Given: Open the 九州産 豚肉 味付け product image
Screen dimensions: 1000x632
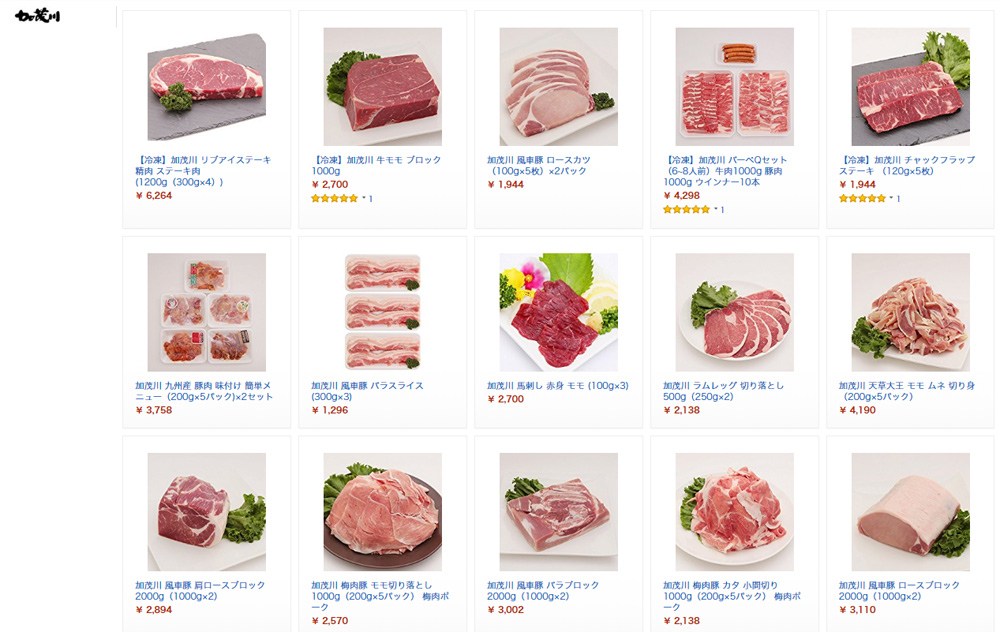Looking at the screenshot, I should click(207, 312).
